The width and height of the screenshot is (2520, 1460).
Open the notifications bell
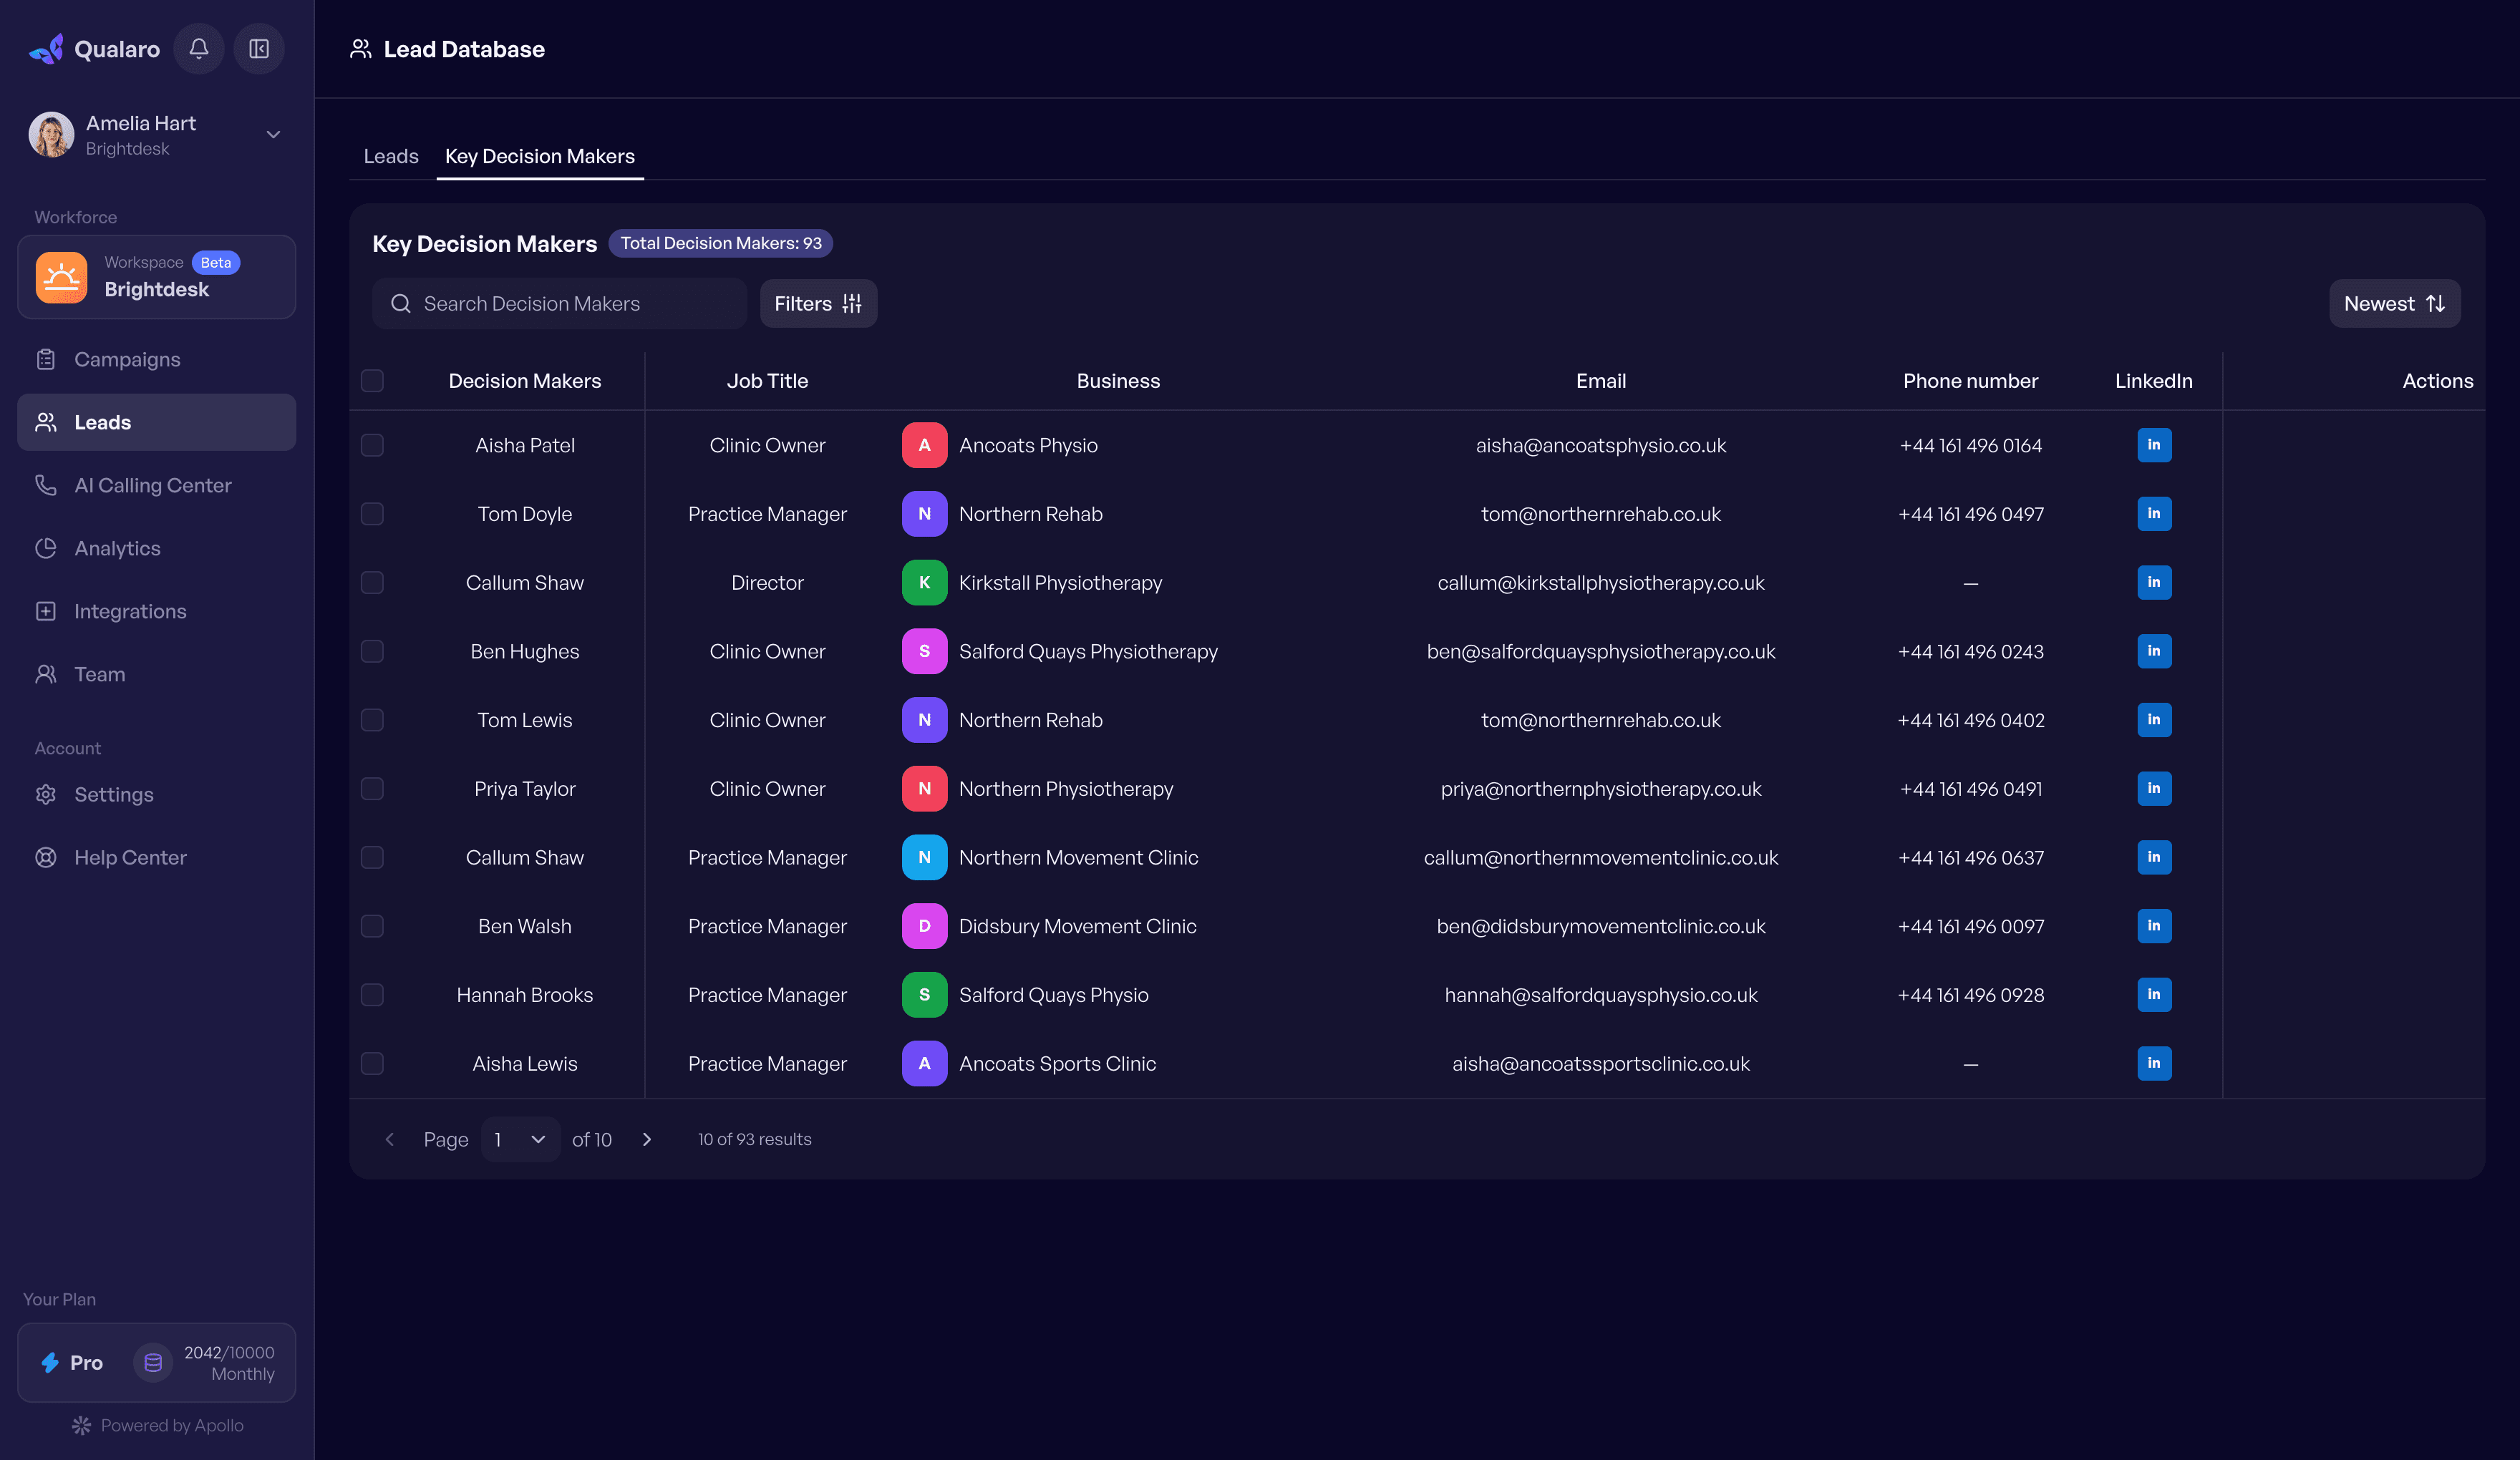point(199,48)
